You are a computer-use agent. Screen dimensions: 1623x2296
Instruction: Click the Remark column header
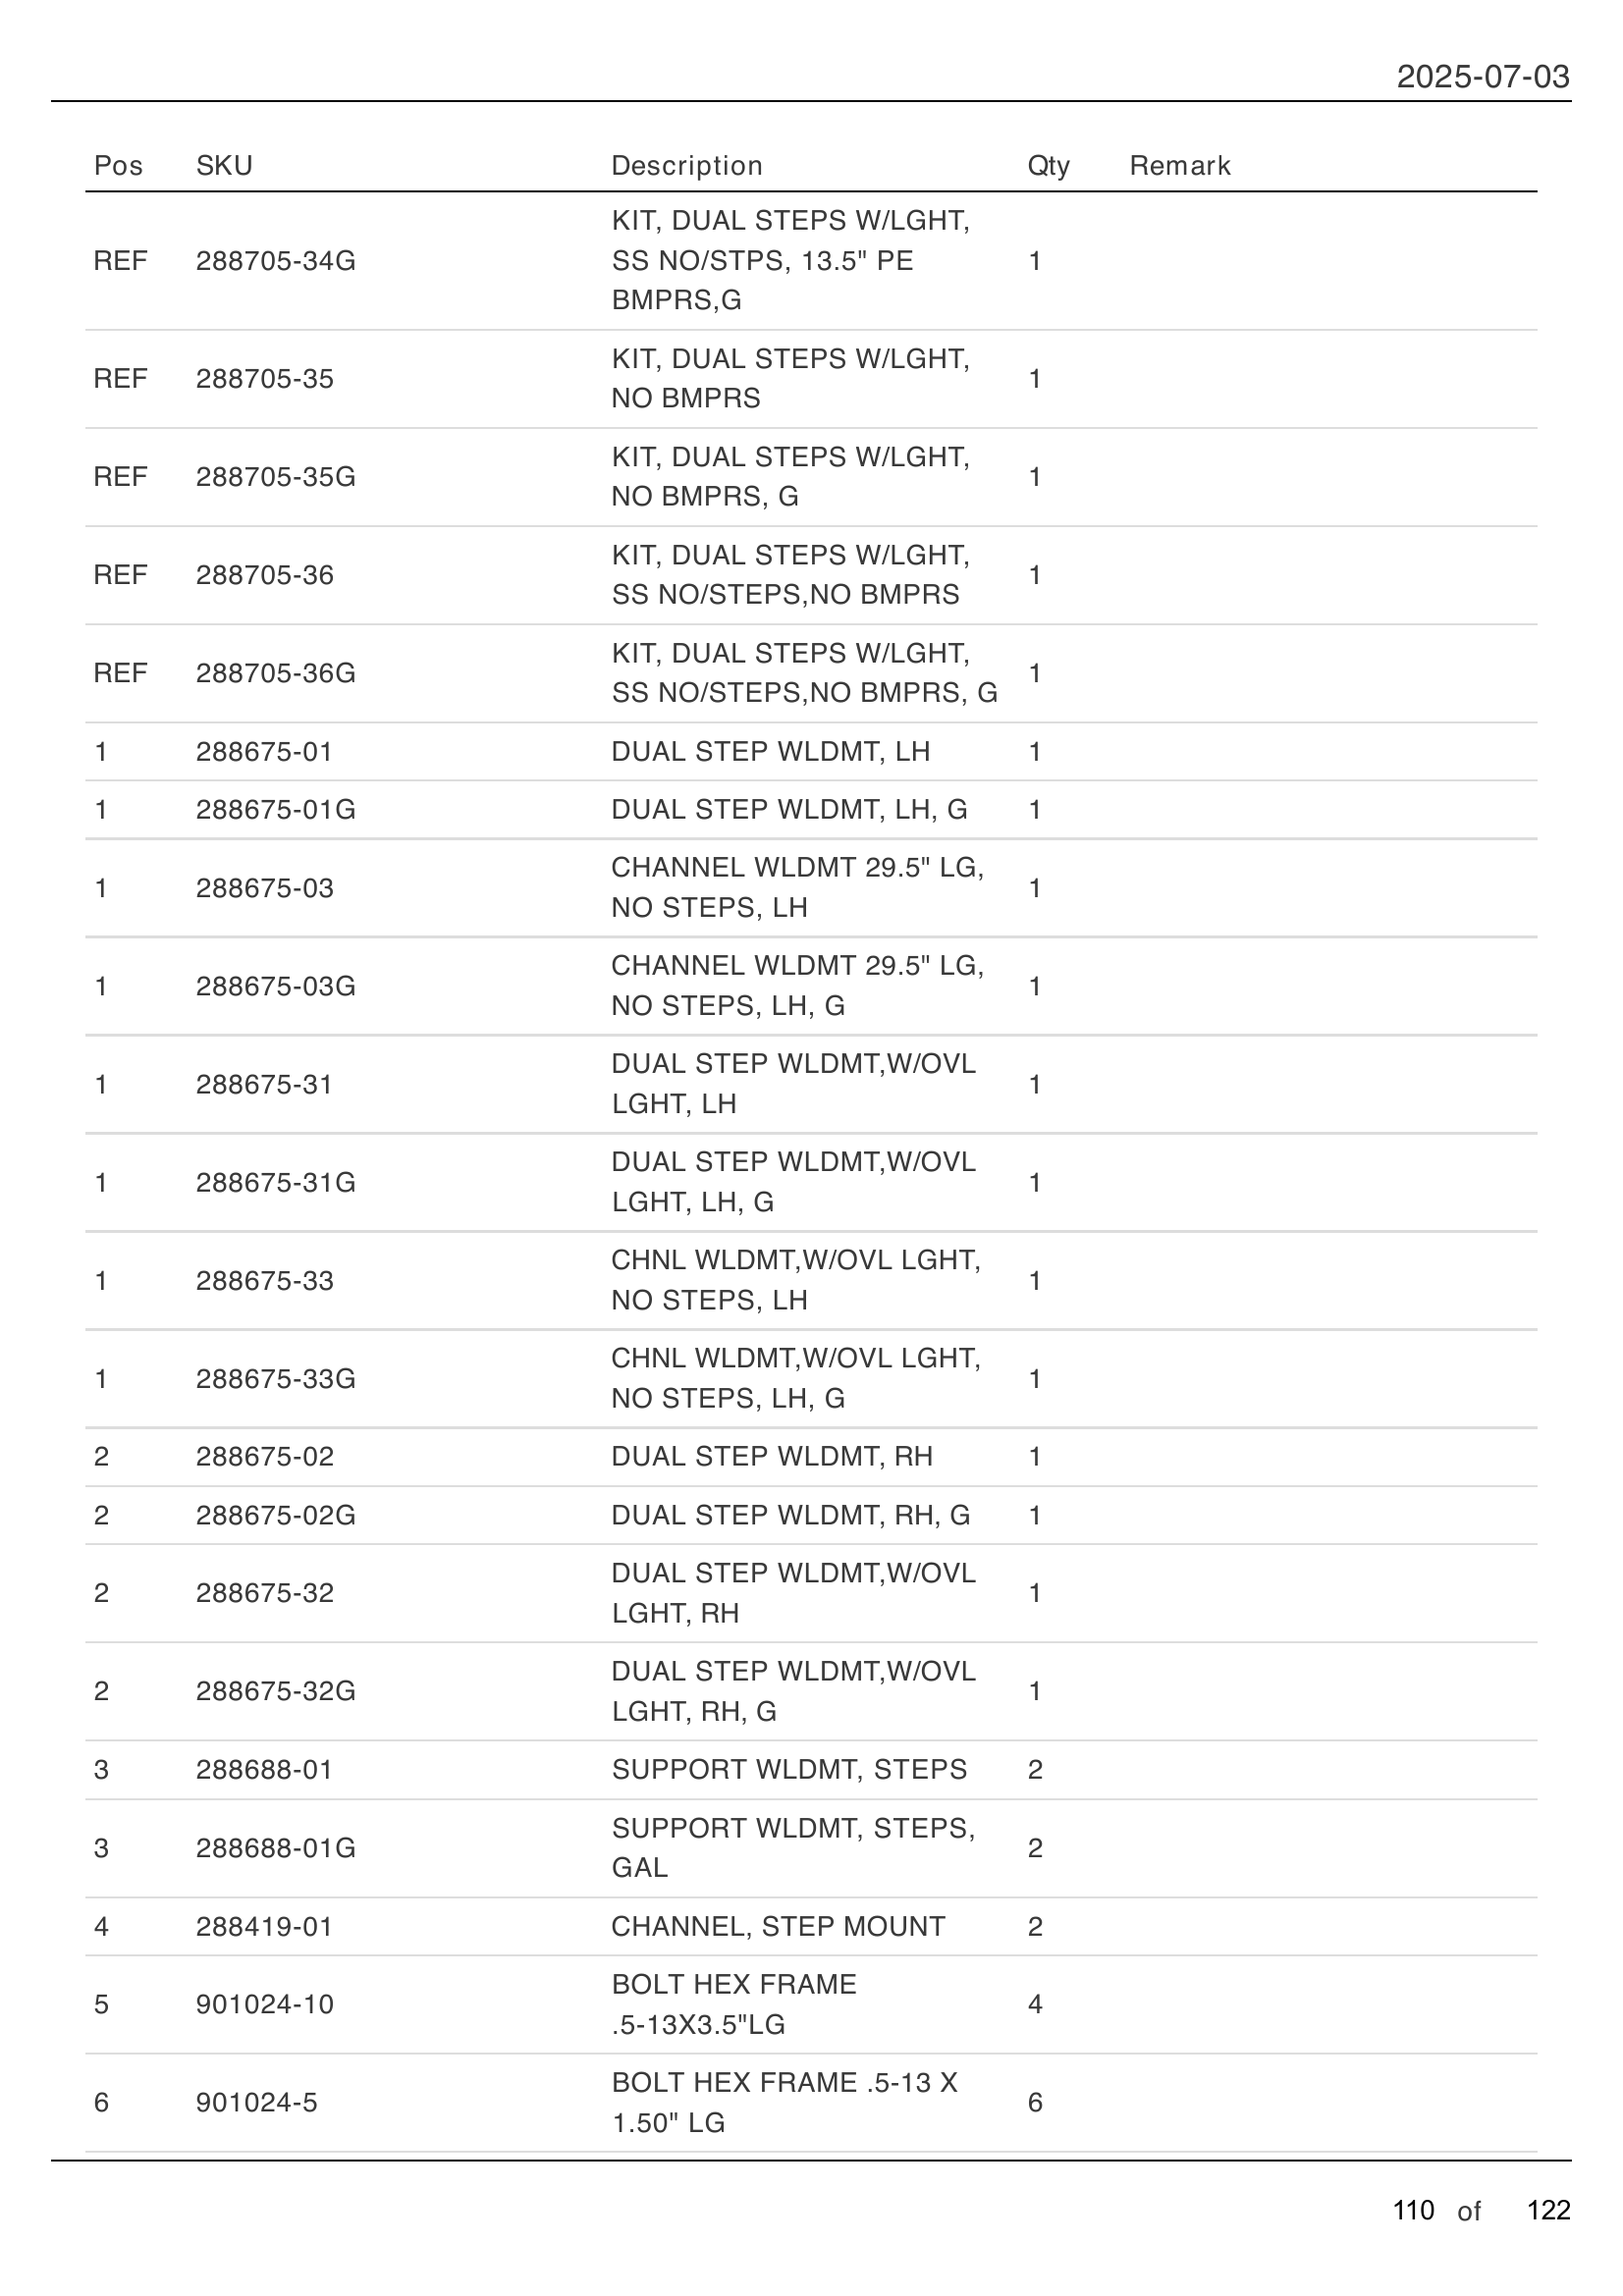pos(1180,165)
